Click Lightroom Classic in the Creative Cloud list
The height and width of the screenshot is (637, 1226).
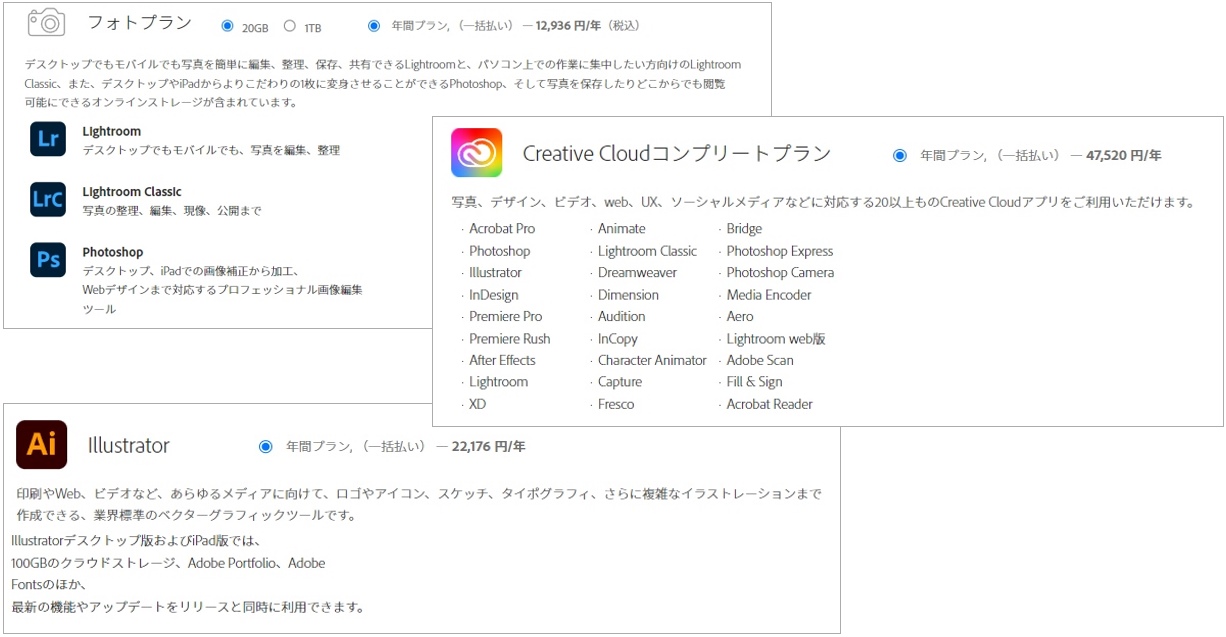tap(648, 251)
